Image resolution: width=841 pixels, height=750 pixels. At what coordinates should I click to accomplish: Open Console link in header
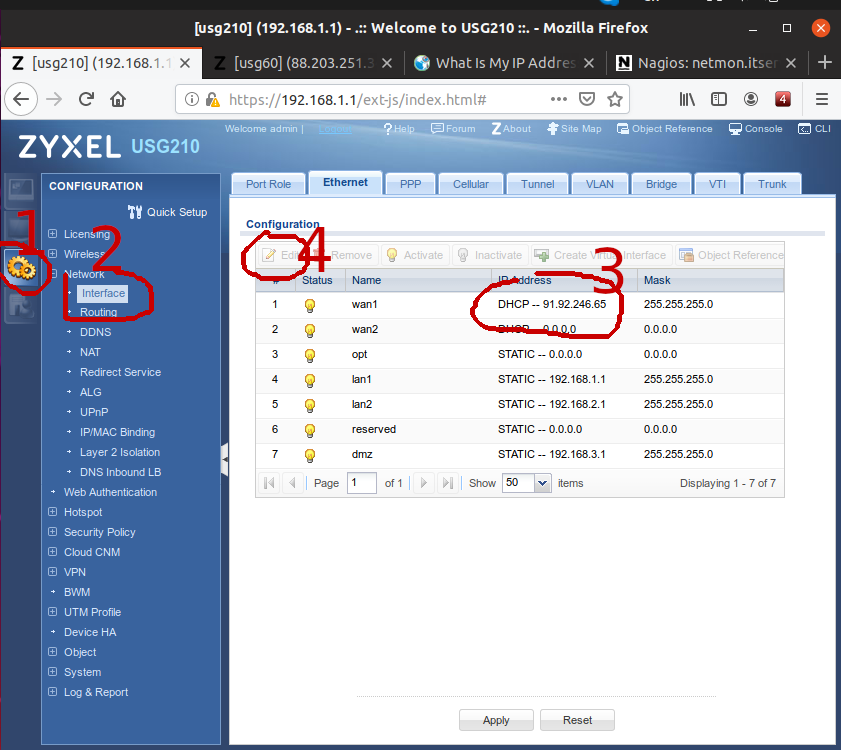(755, 129)
